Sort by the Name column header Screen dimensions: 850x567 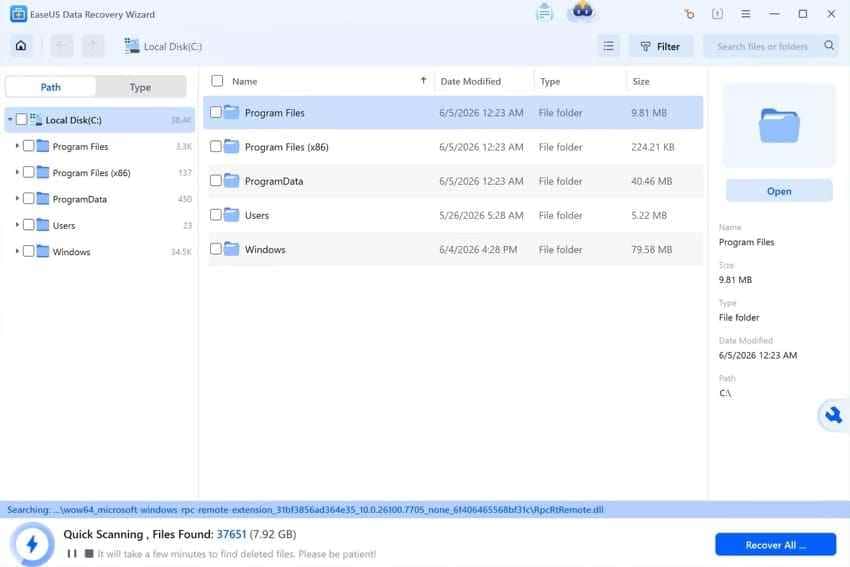[244, 81]
